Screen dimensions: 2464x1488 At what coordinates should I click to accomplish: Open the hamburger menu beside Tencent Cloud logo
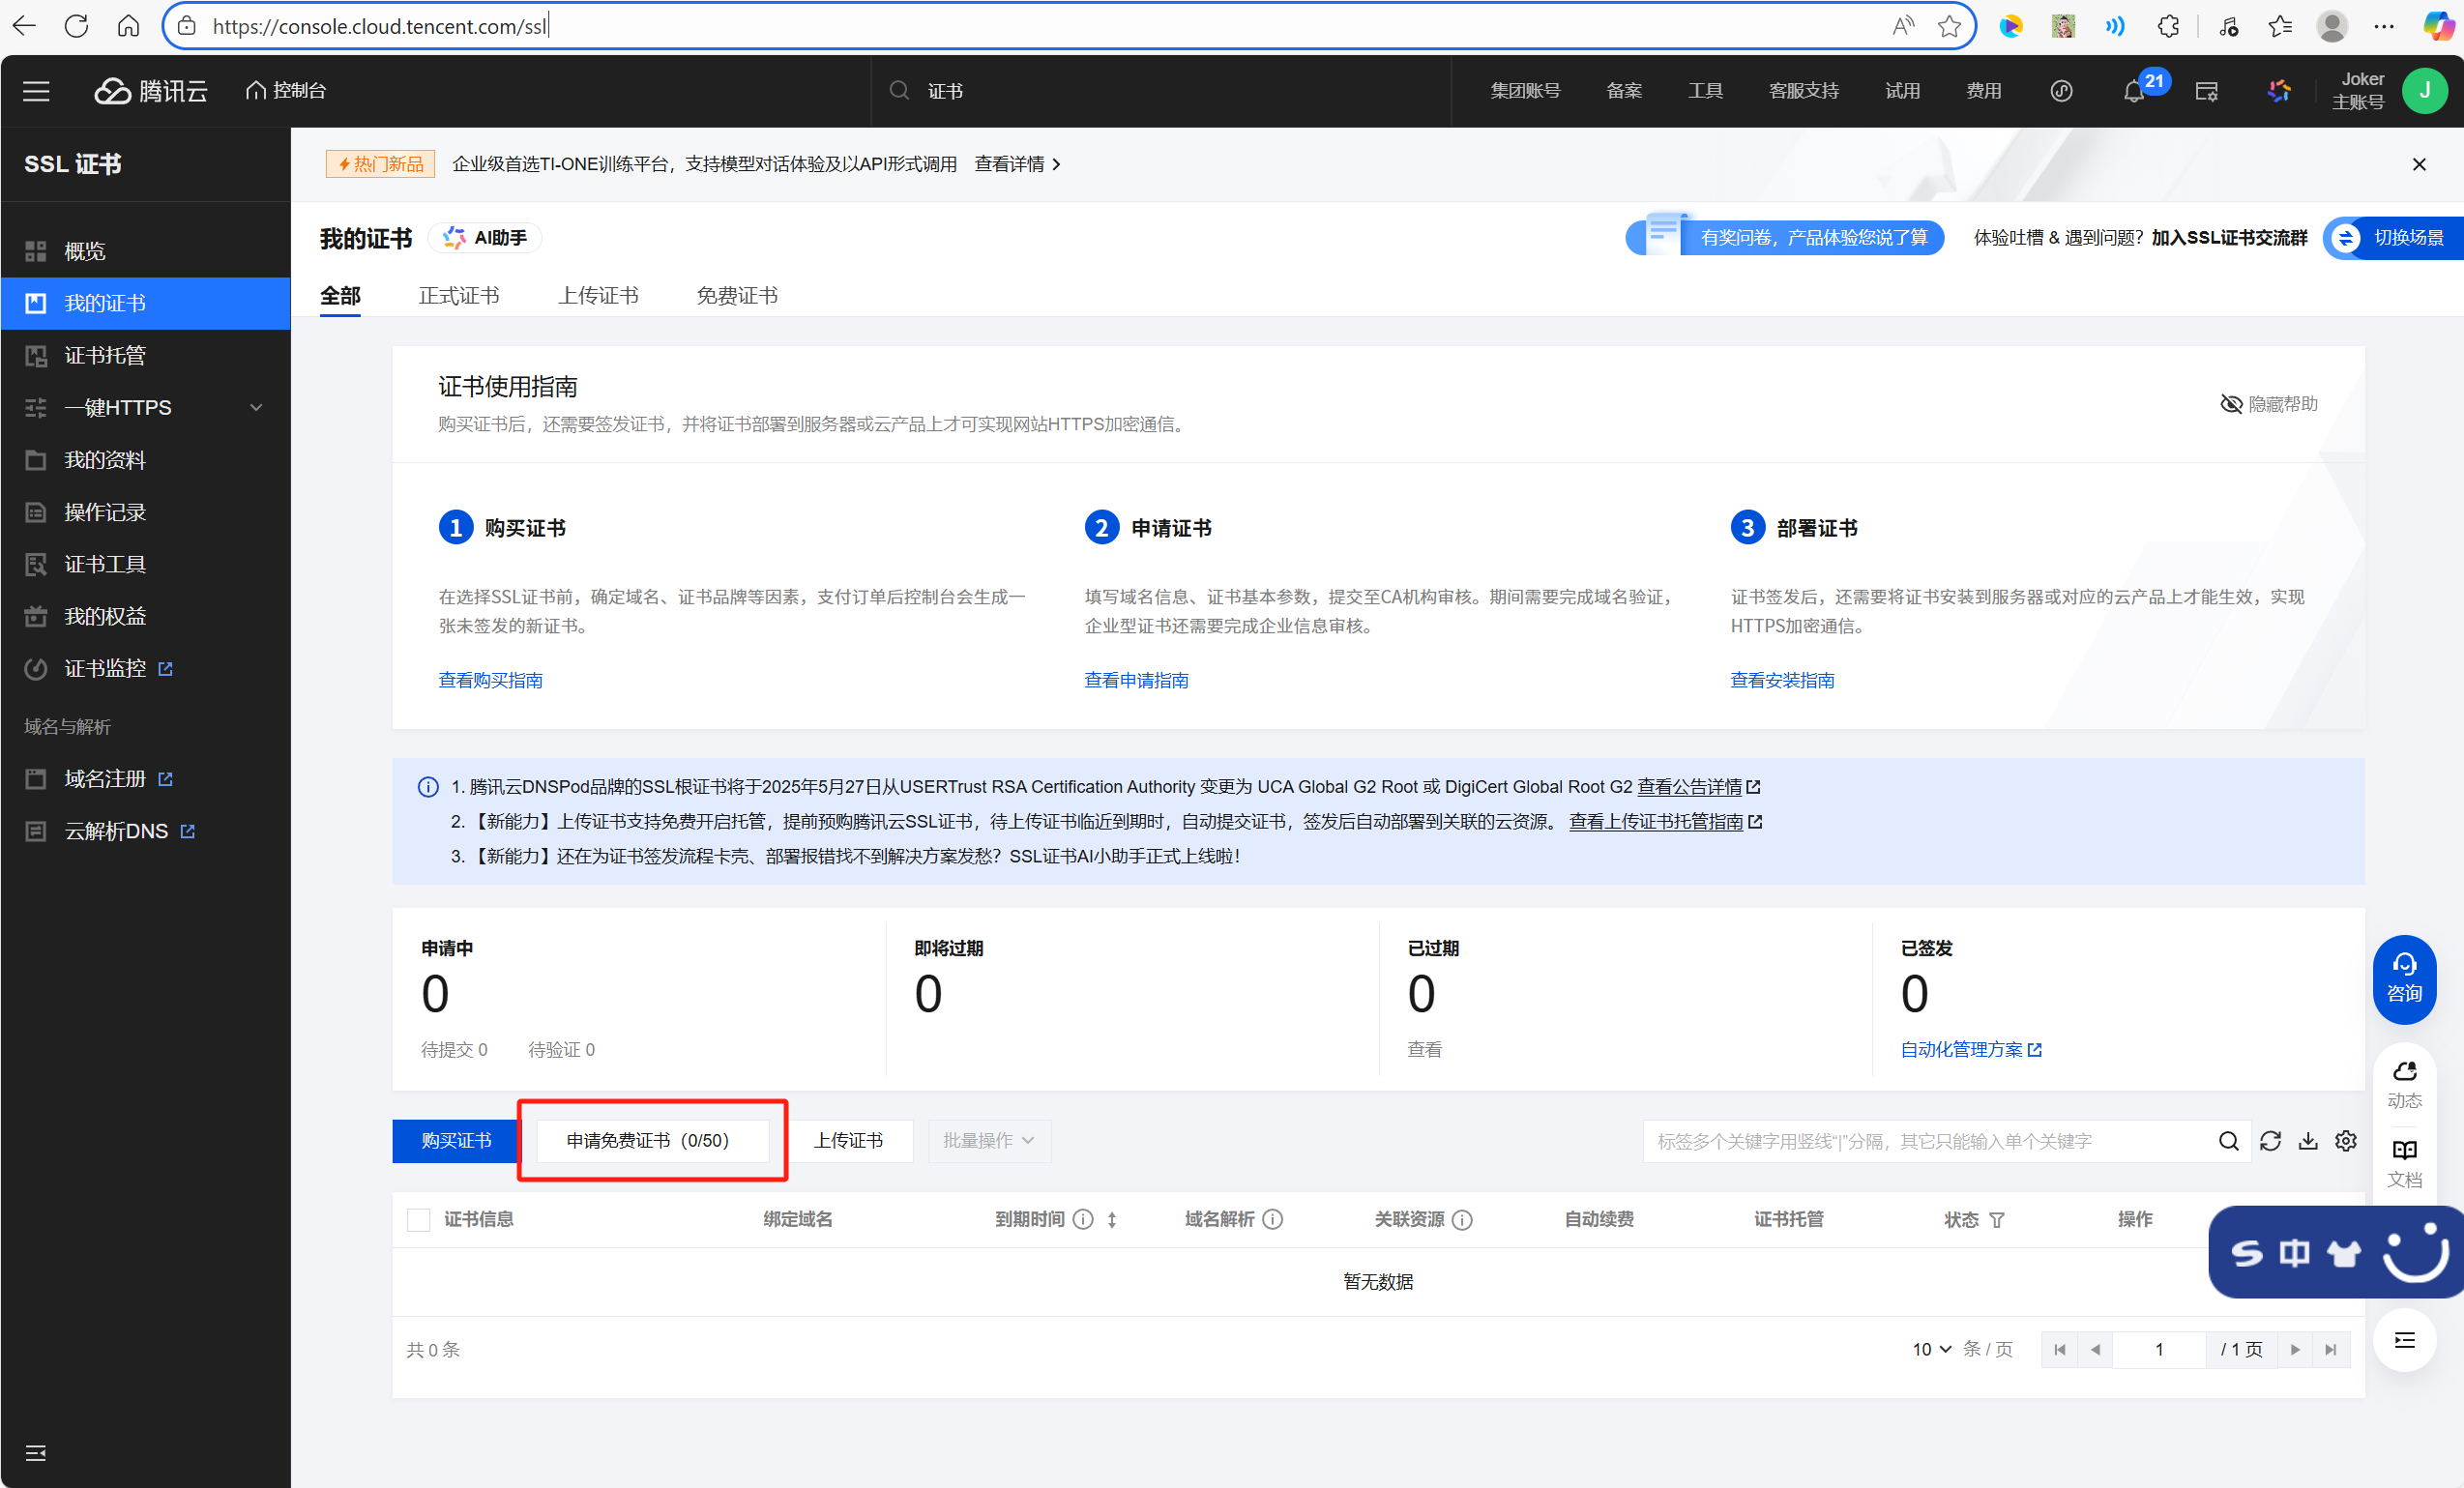[x=37, y=91]
